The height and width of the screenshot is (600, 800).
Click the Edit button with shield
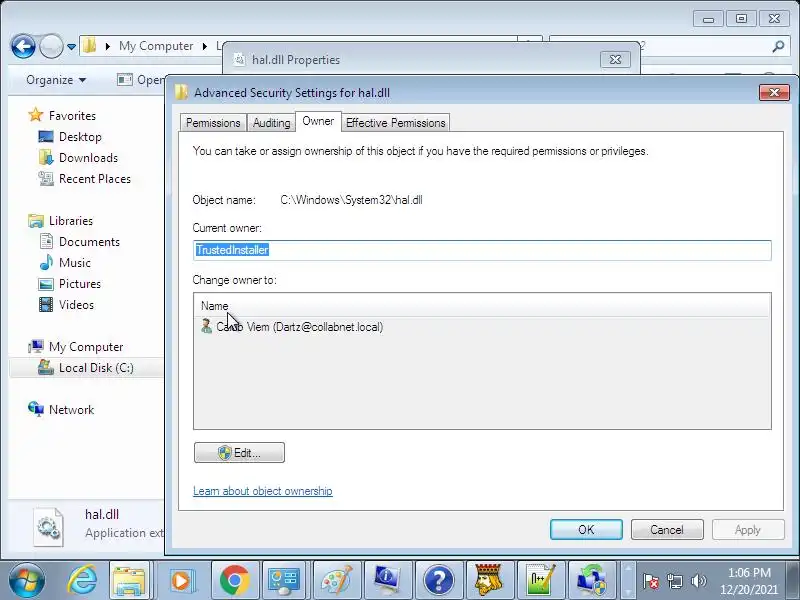(x=239, y=453)
